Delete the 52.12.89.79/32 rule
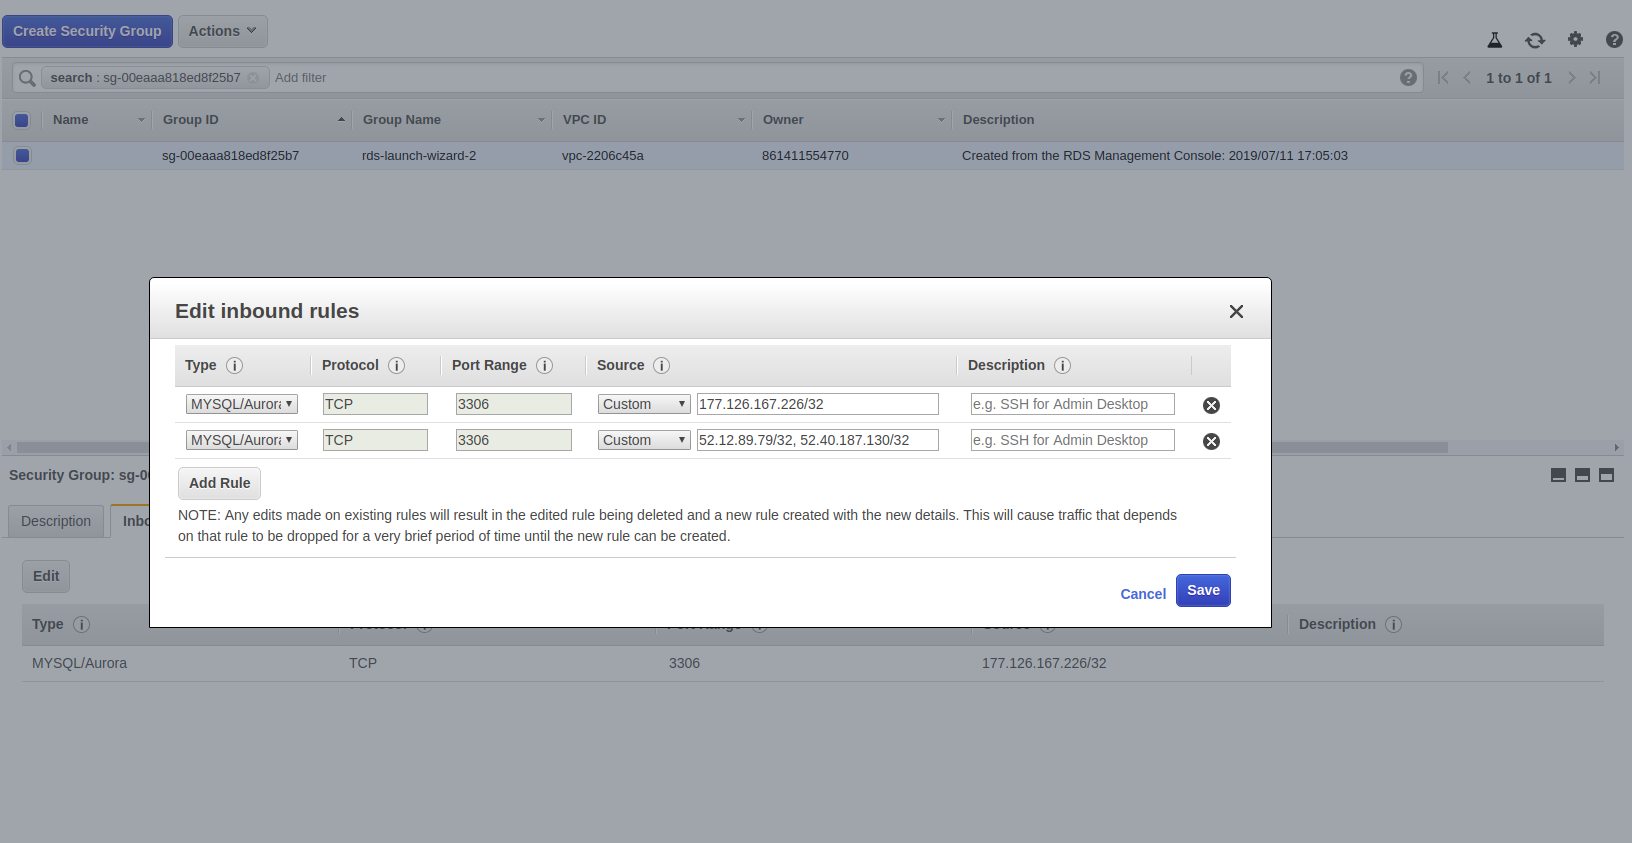The width and height of the screenshot is (1632, 843). pyautogui.click(x=1211, y=441)
